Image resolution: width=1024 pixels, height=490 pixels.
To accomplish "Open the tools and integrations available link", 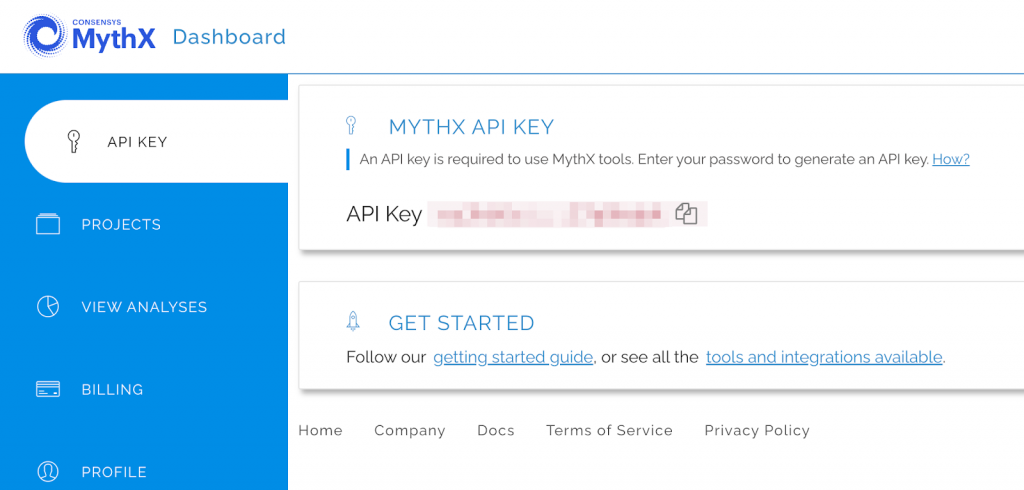I will [824, 357].
